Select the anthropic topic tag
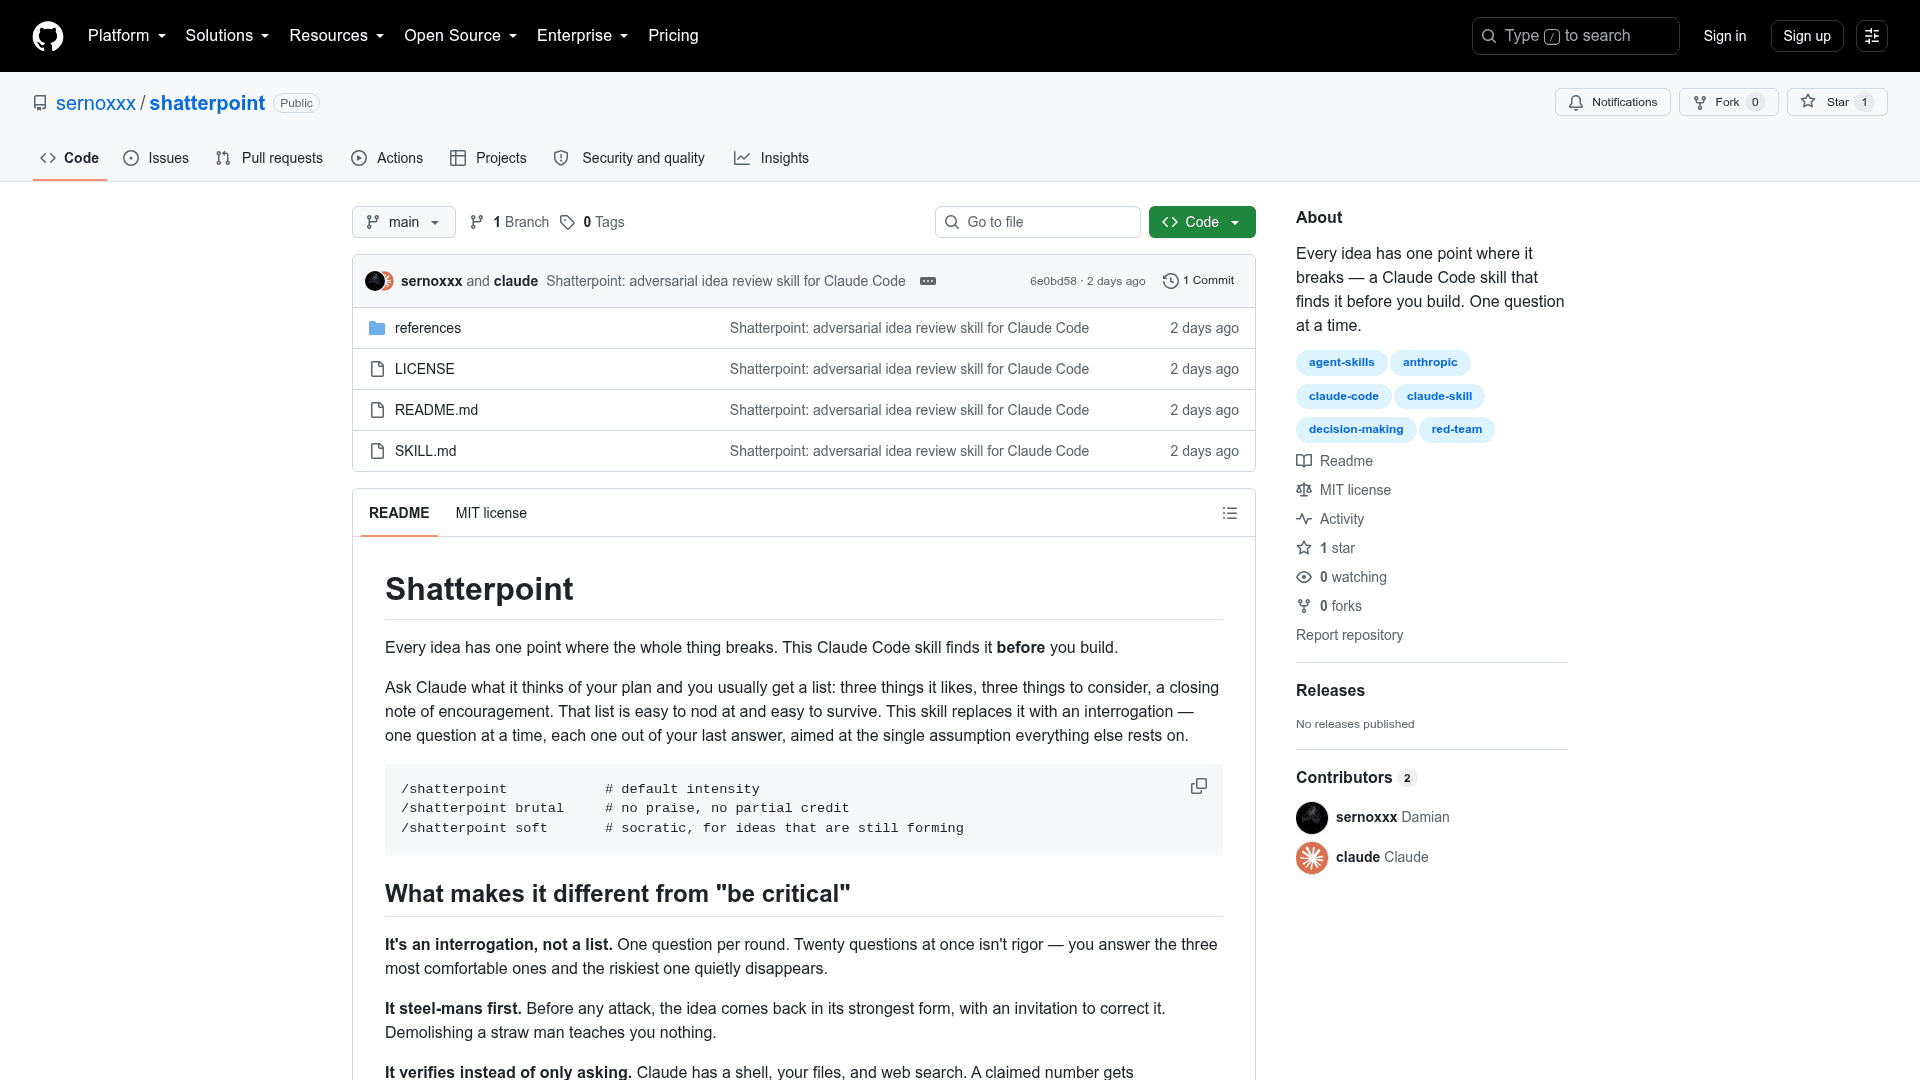 (1430, 363)
